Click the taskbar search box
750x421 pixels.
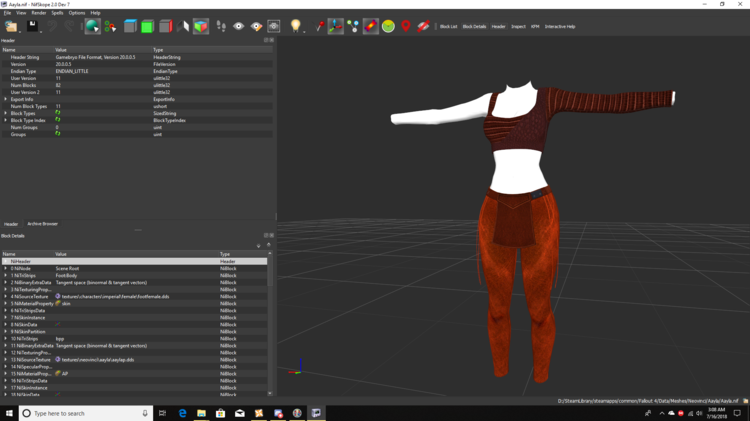pos(86,413)
